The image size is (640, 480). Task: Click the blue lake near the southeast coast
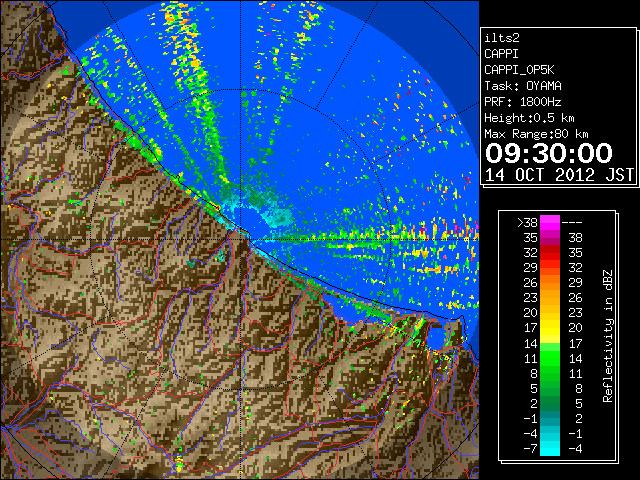pyautogui.click(x=436, y=337)
